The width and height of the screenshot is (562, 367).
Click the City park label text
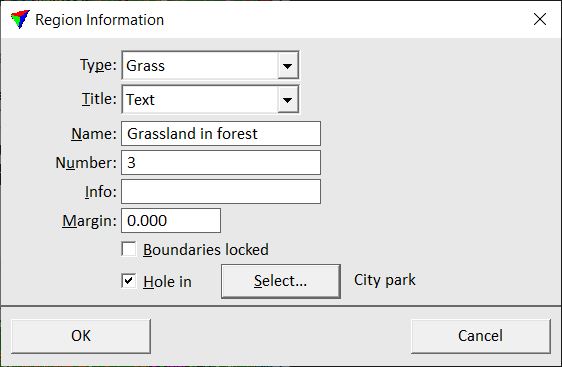pos(385,280)
